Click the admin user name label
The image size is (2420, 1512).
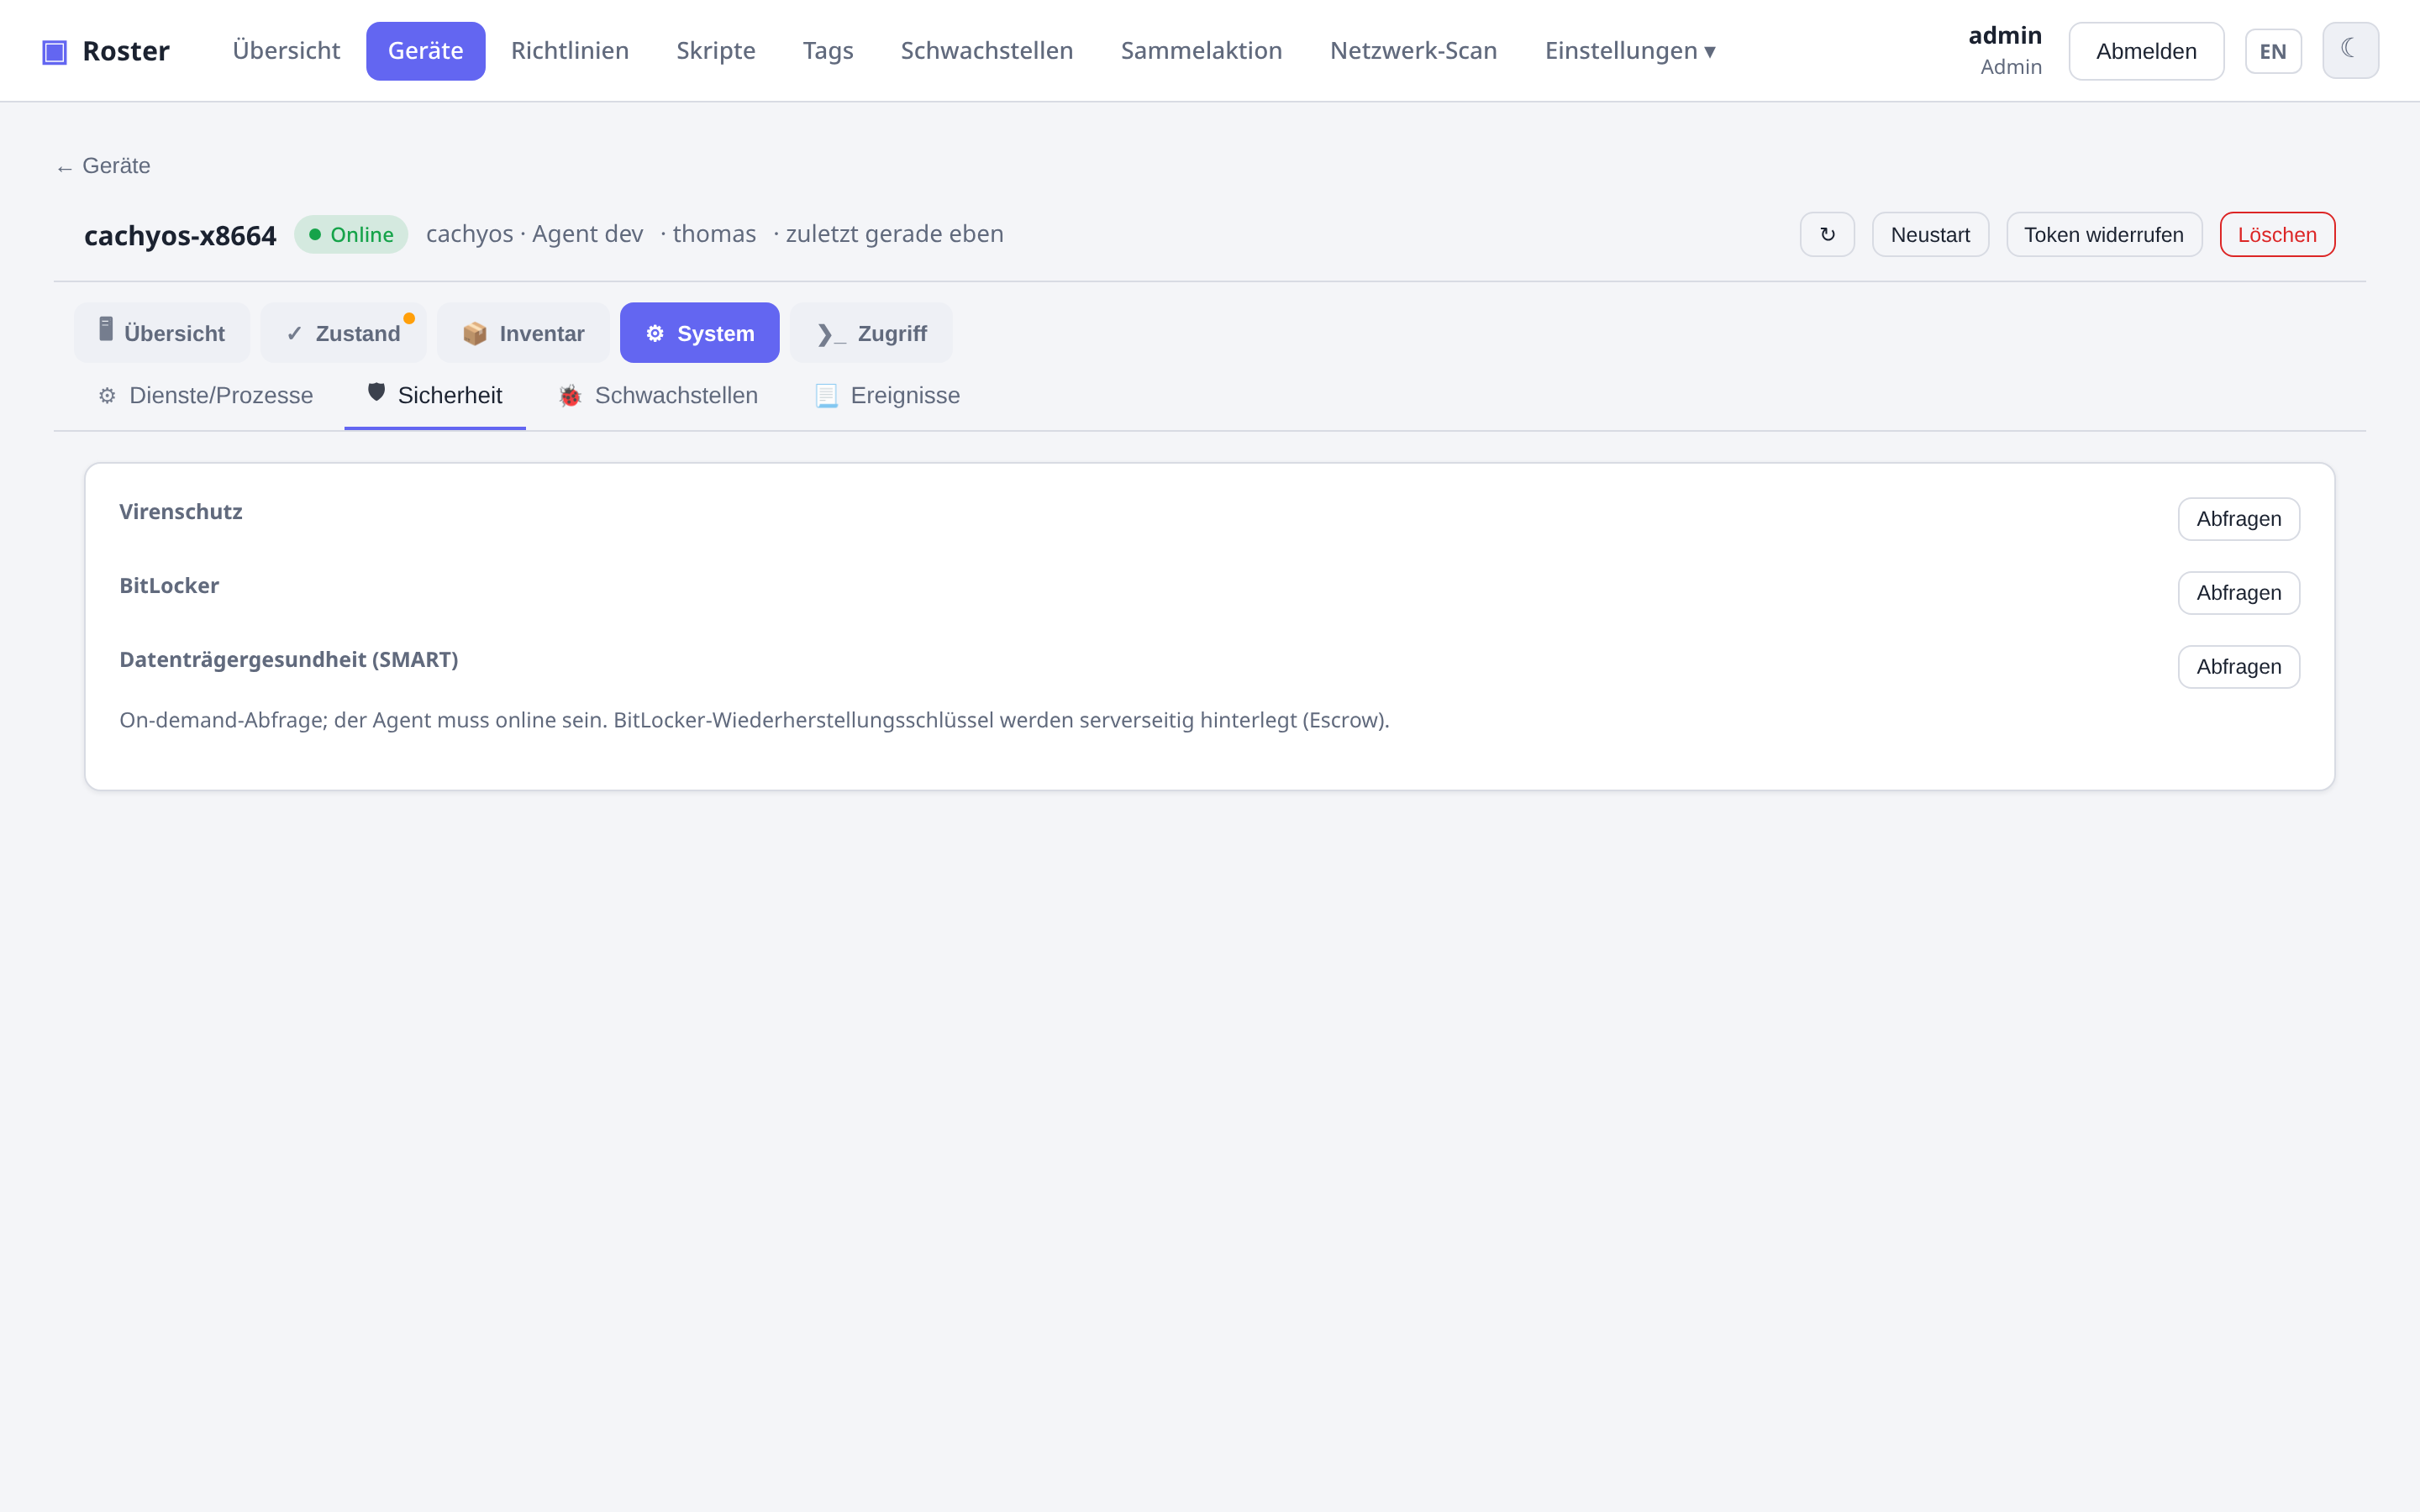(2005, 36)
